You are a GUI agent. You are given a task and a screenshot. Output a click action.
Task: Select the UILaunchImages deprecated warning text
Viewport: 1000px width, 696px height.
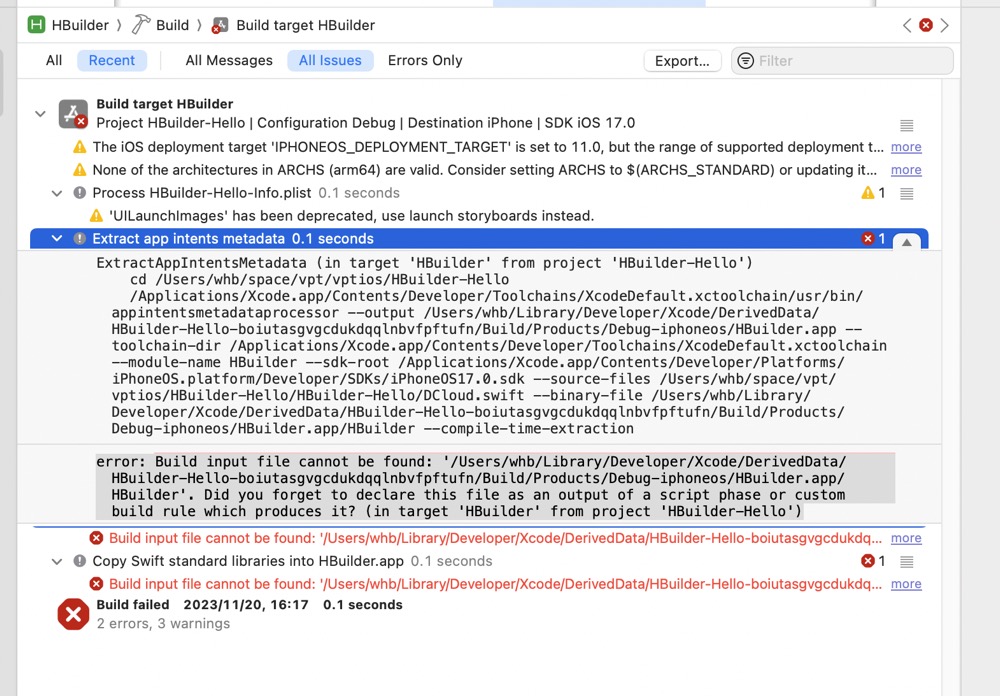(351, 216)
